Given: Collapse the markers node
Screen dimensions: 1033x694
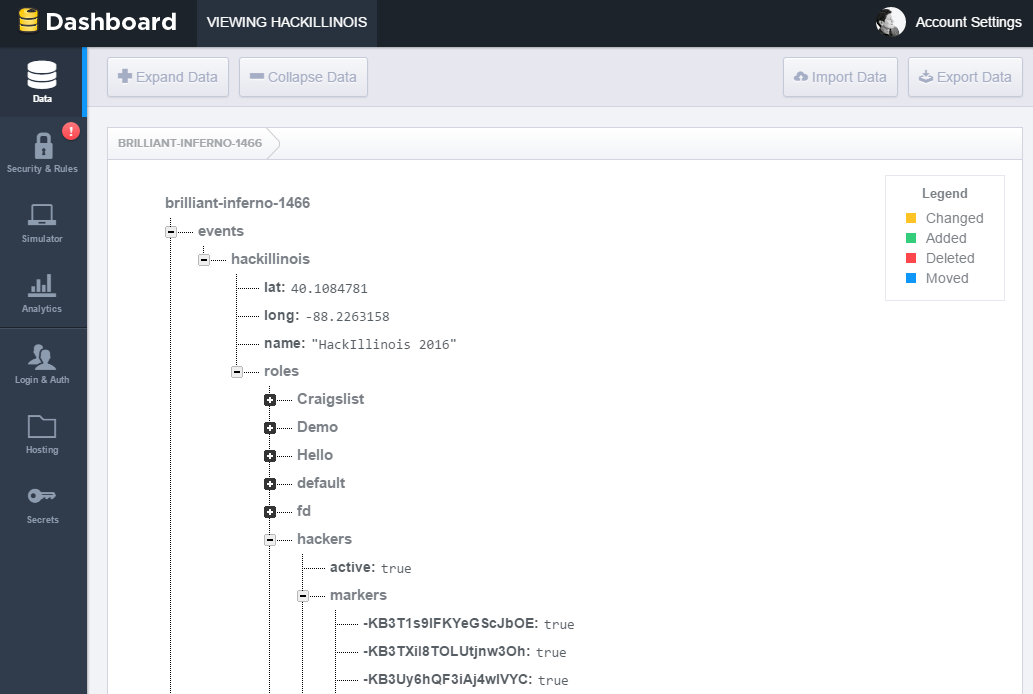Looking at the screenshot, I should click(302, 596).
